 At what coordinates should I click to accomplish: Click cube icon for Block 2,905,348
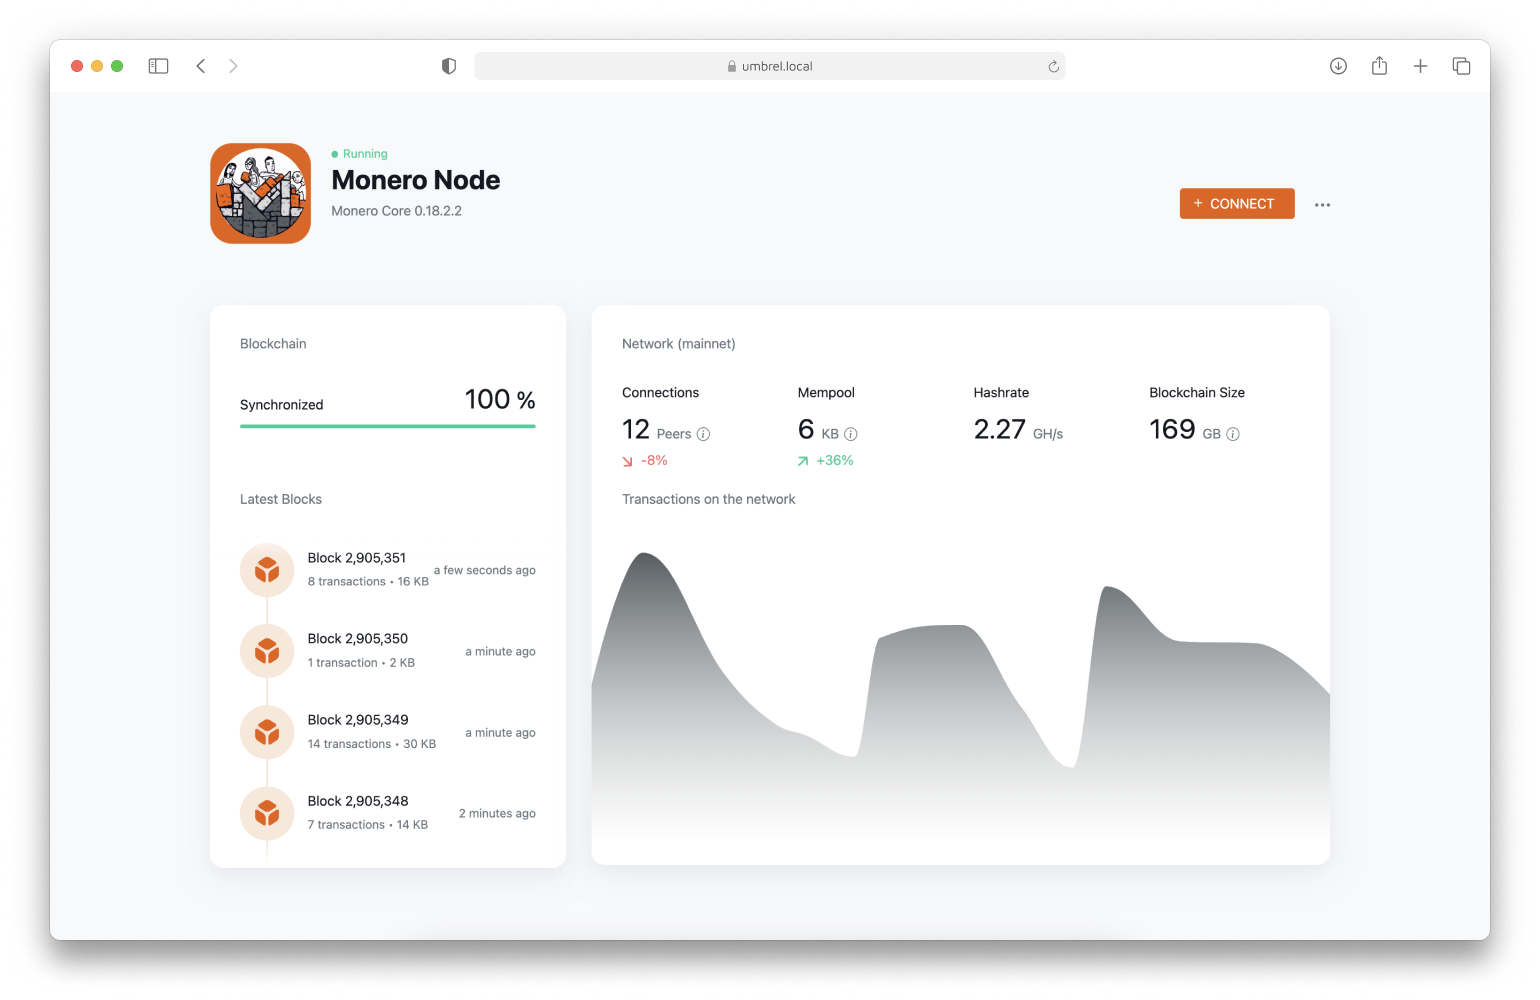[x=267, y=813]
